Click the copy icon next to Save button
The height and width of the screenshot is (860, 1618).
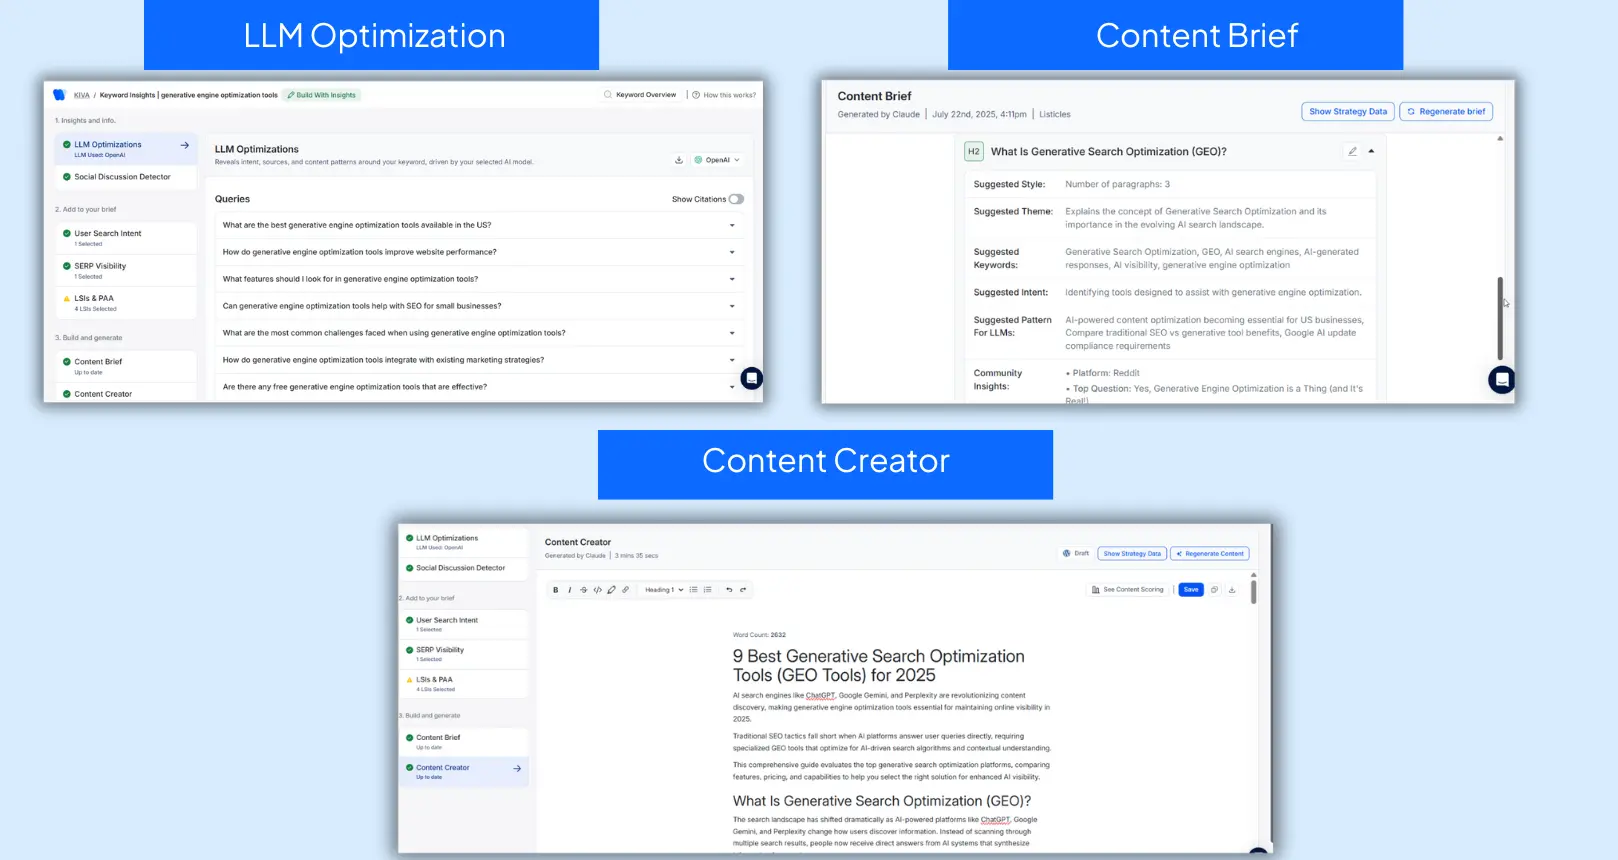tap(1214, 590)
